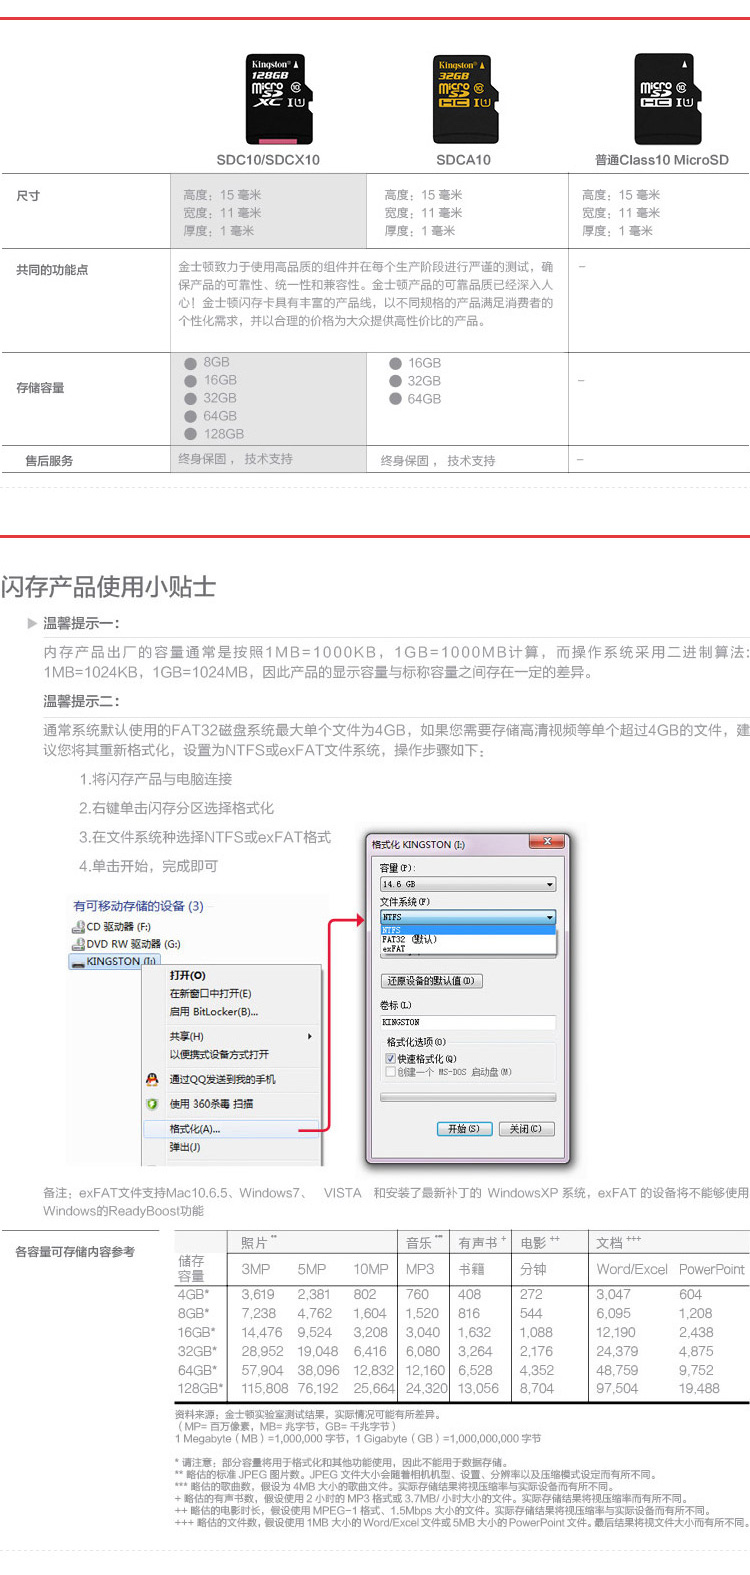Close the 格式化 KINGSTON dialog with X

click(547, 842)
